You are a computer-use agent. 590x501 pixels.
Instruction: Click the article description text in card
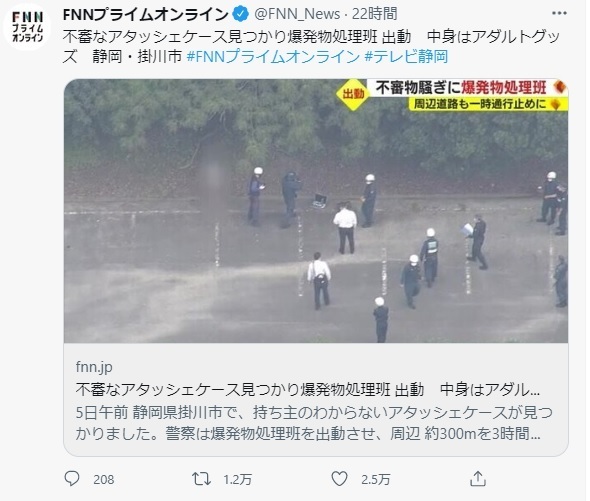314,423
